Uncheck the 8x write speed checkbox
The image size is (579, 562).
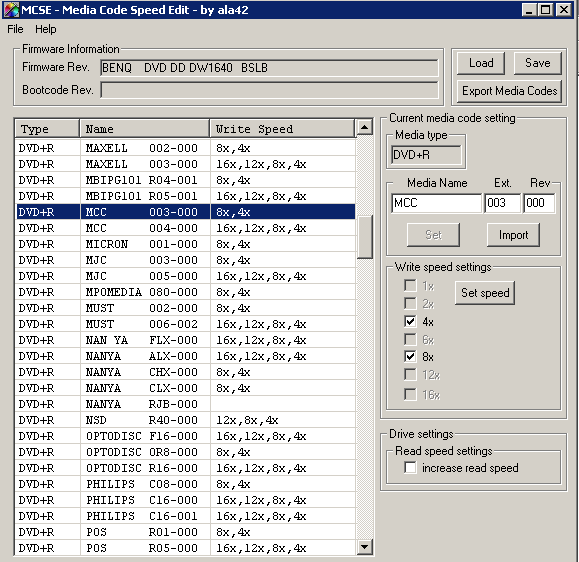point(410,357)
